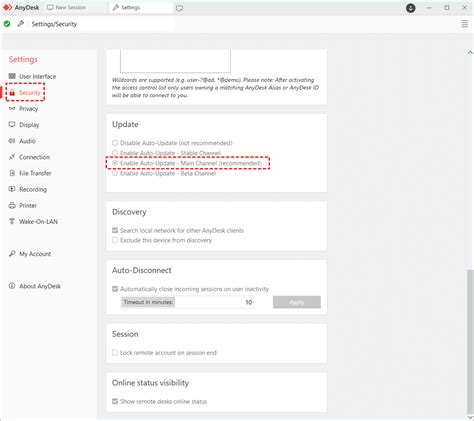
Task: Click the vertical scrollbar thumb
Action: click(x=470, y=342)
